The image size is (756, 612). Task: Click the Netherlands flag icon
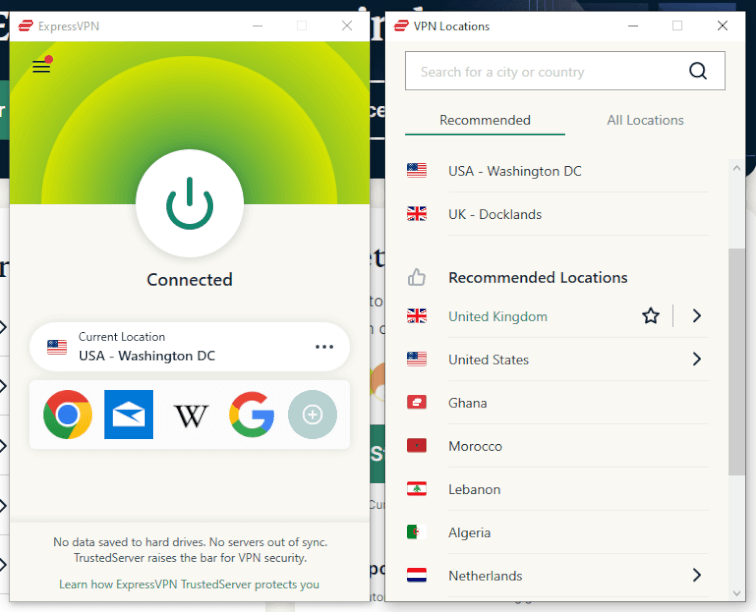click(417, 575)
